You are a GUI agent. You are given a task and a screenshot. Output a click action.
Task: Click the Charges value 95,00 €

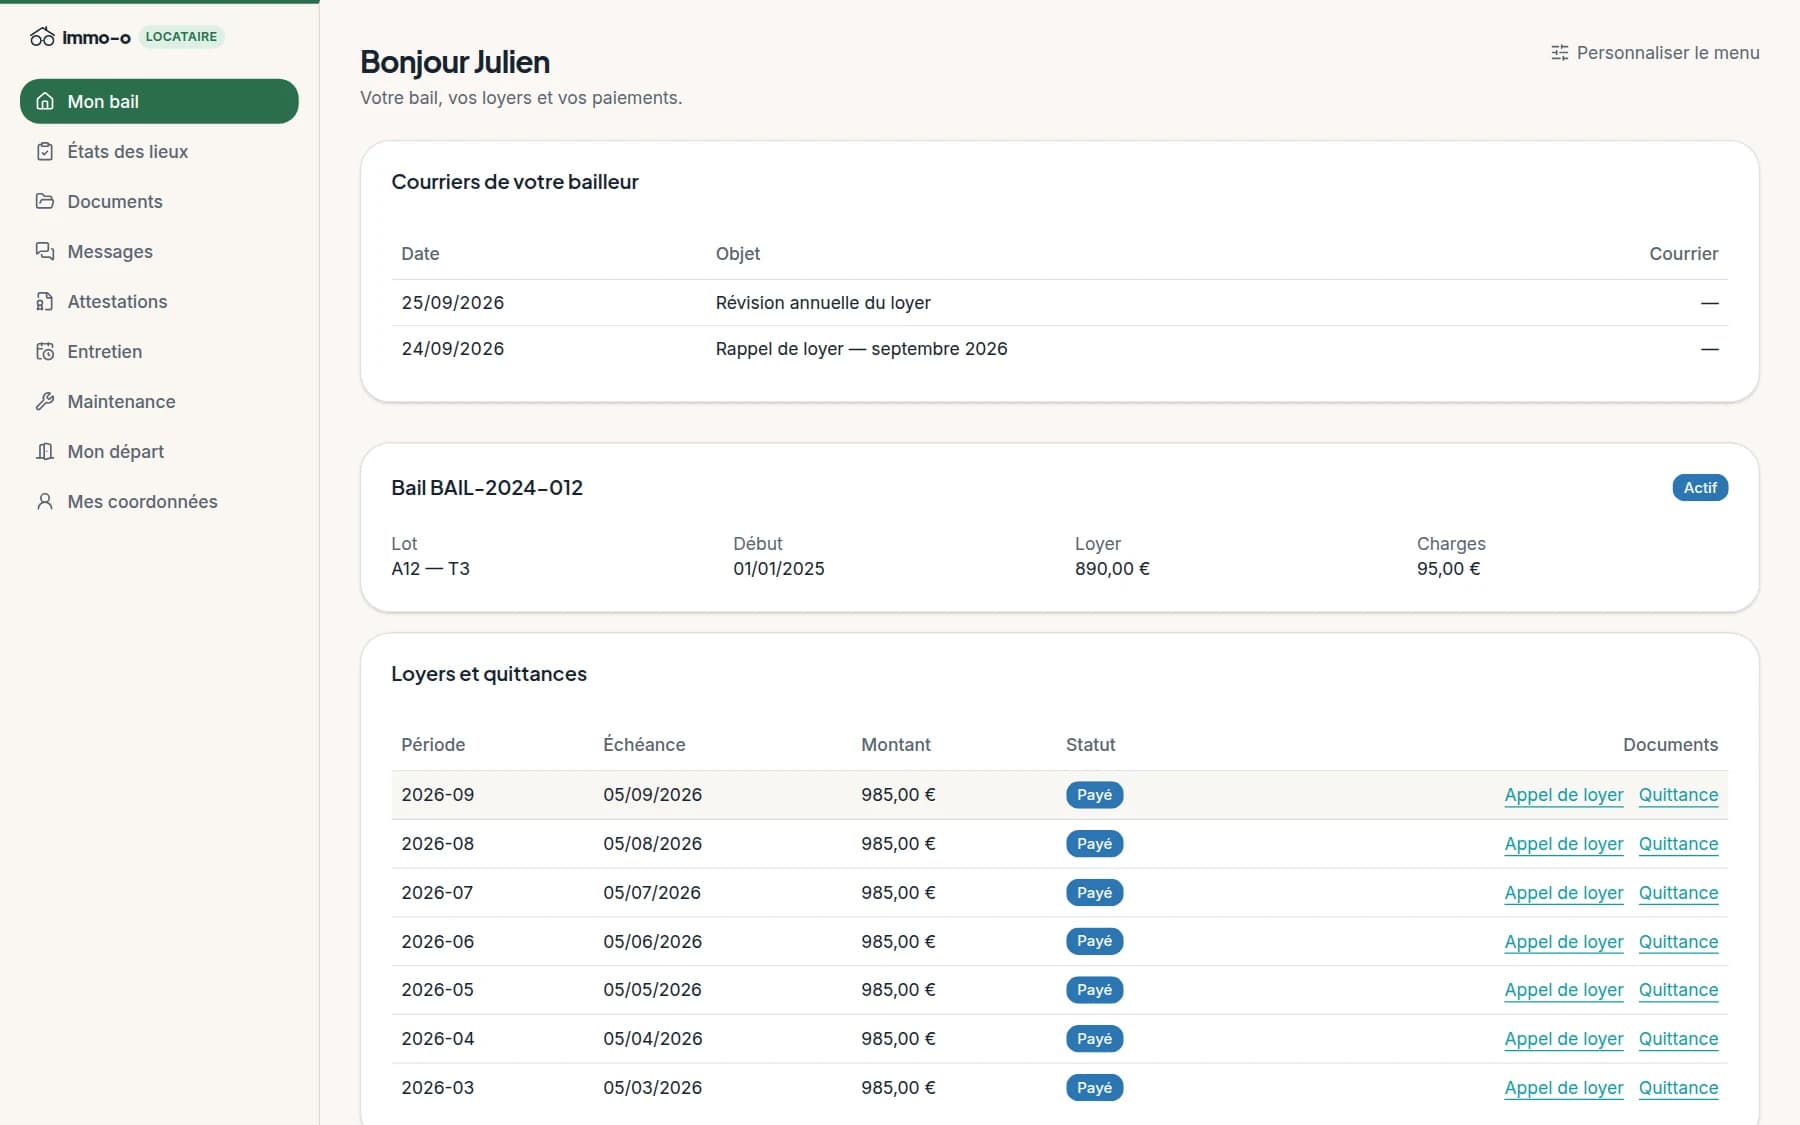[x=1448, y=569]
